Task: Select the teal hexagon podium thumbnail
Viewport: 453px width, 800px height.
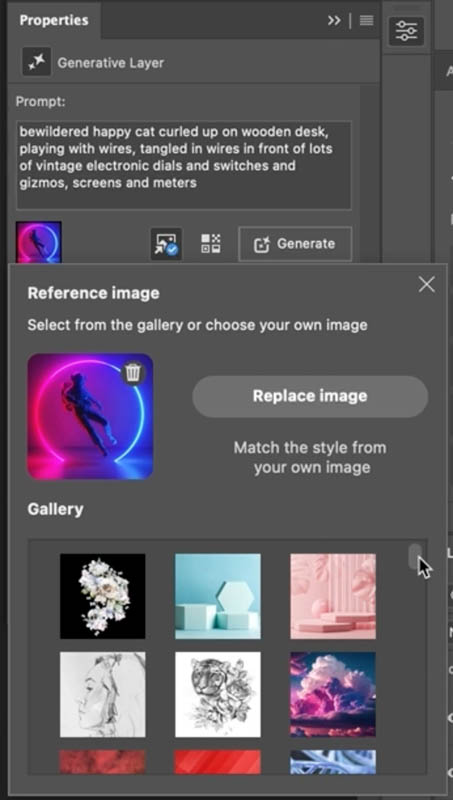Action: click(218, 596)
